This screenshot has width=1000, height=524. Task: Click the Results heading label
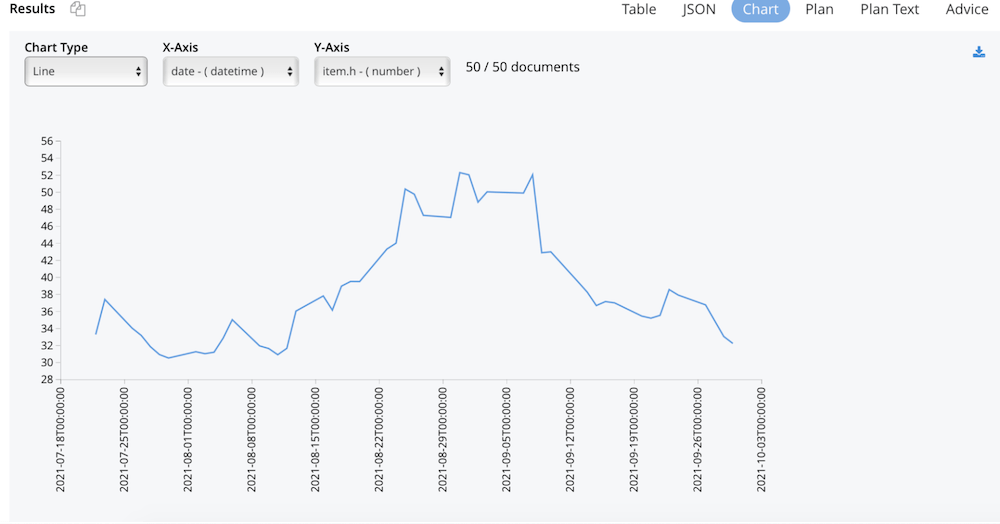32,8
